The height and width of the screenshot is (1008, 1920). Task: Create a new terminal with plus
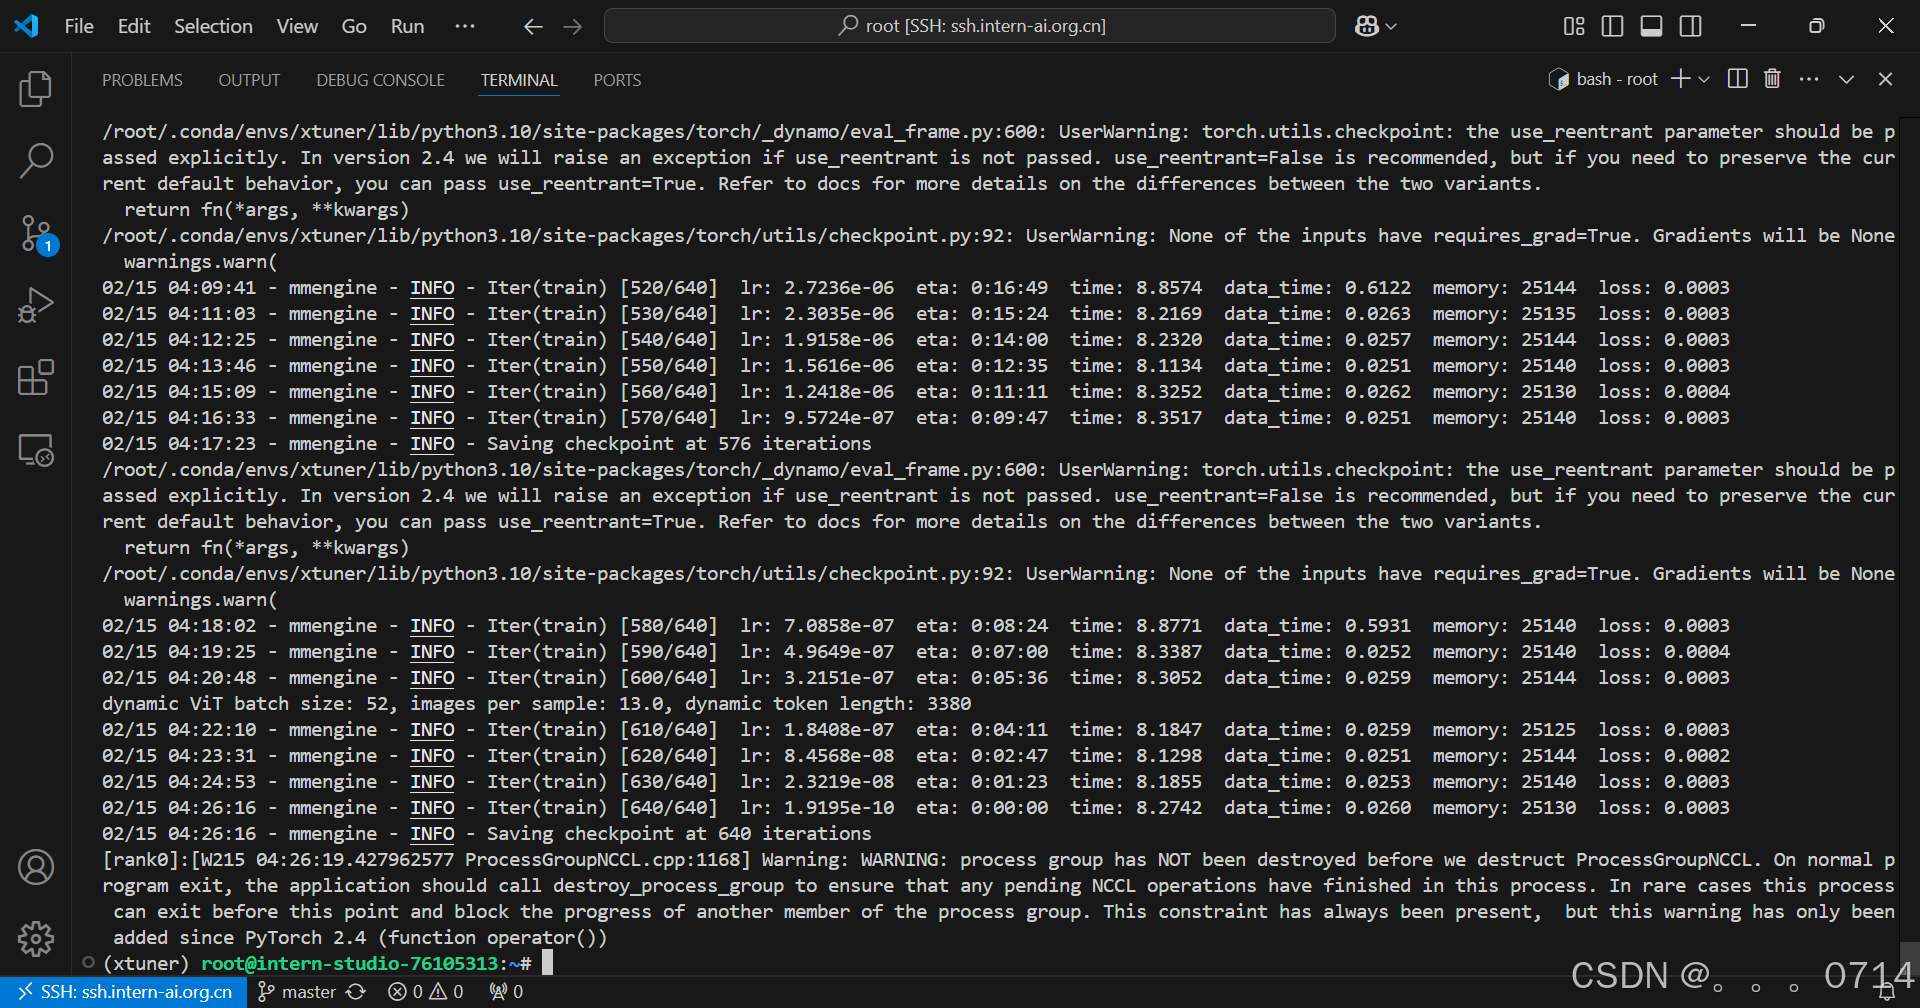[1680, 79]
